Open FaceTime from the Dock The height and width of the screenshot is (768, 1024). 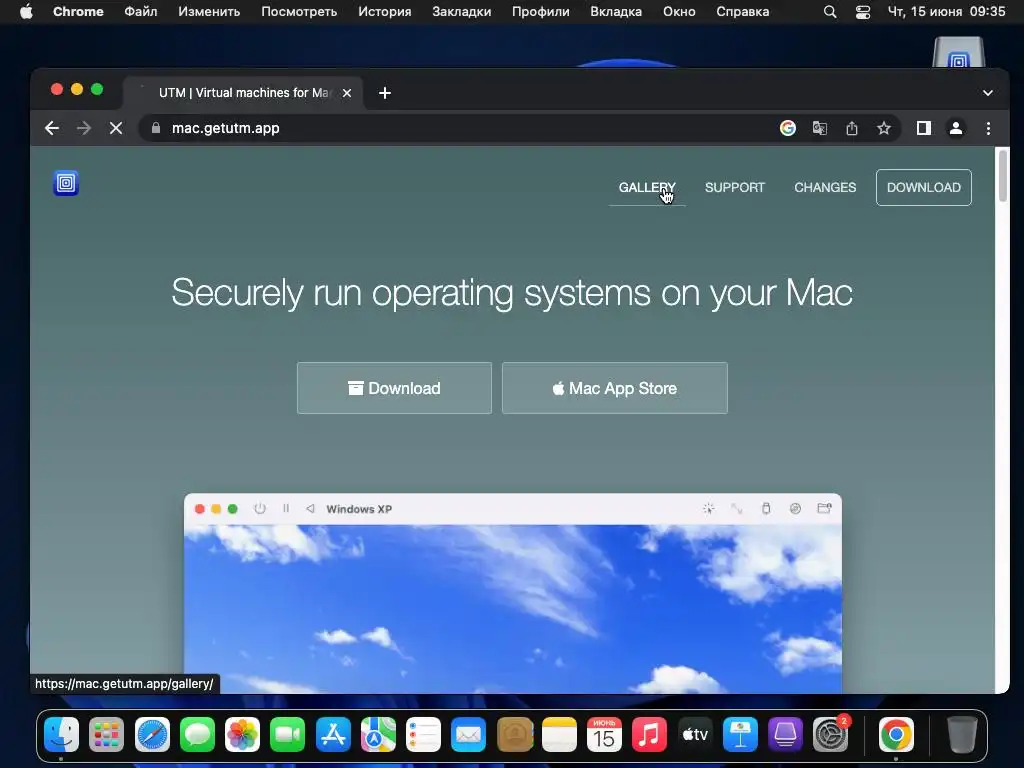pos(287,735)
